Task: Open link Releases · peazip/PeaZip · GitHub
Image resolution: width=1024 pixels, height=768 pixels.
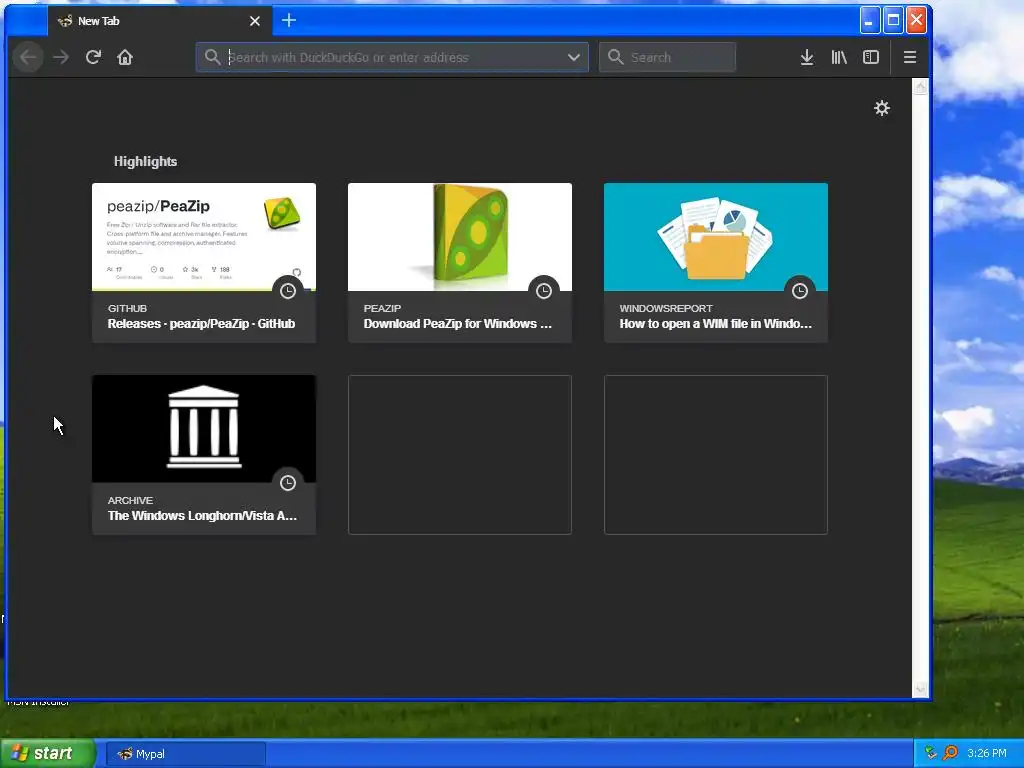Action: [x=201, y=324]
